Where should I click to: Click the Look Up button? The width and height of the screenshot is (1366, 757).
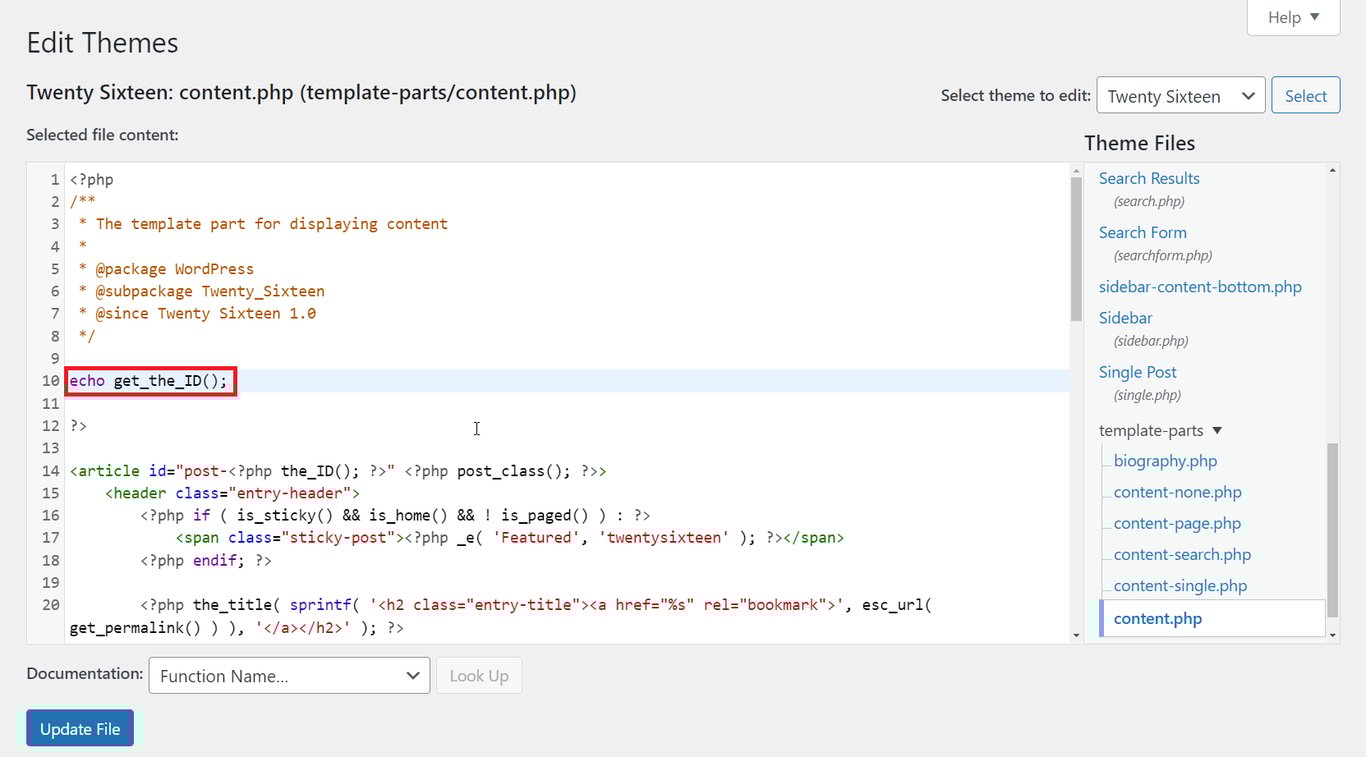point(479,675)
